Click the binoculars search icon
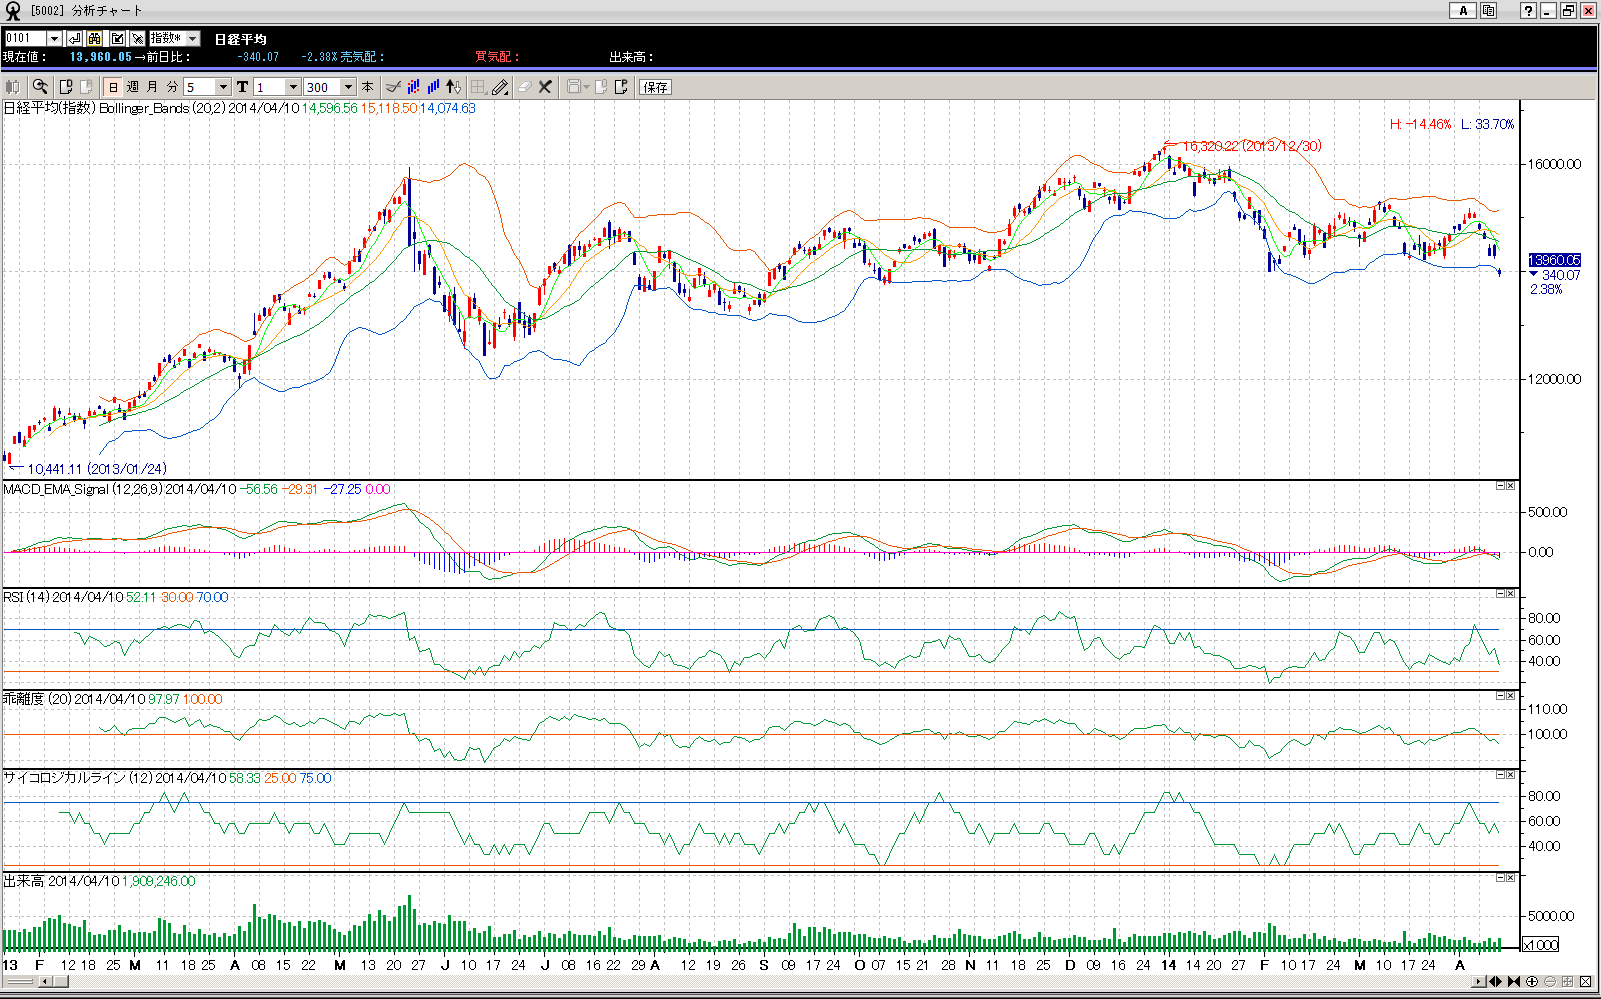The width and height of the screenshot is (1601, 999). [95, 38]
